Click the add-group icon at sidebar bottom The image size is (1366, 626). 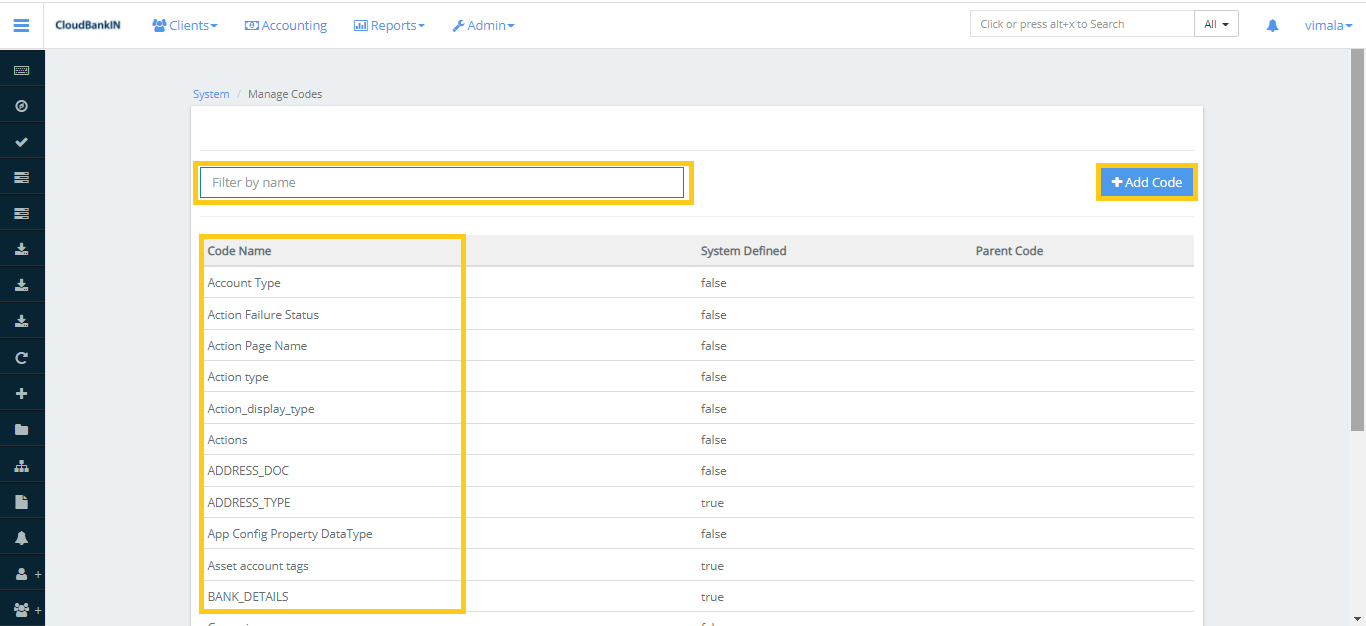click(21, 608)
